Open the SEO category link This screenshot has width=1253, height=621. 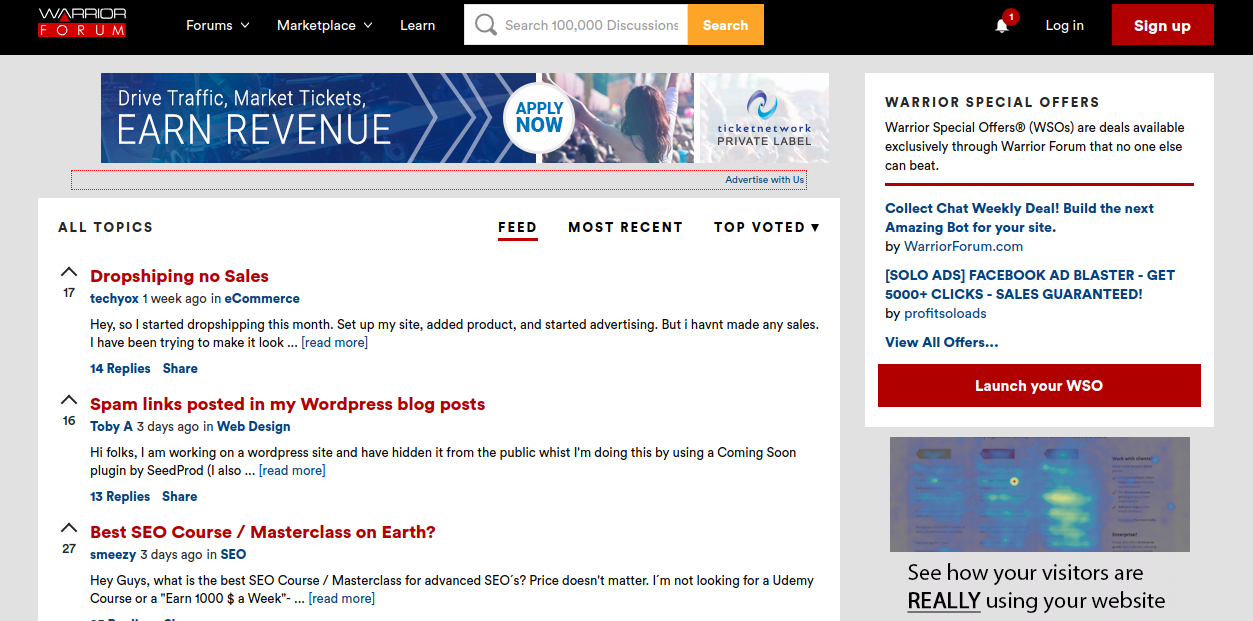(x=233, y=554)
